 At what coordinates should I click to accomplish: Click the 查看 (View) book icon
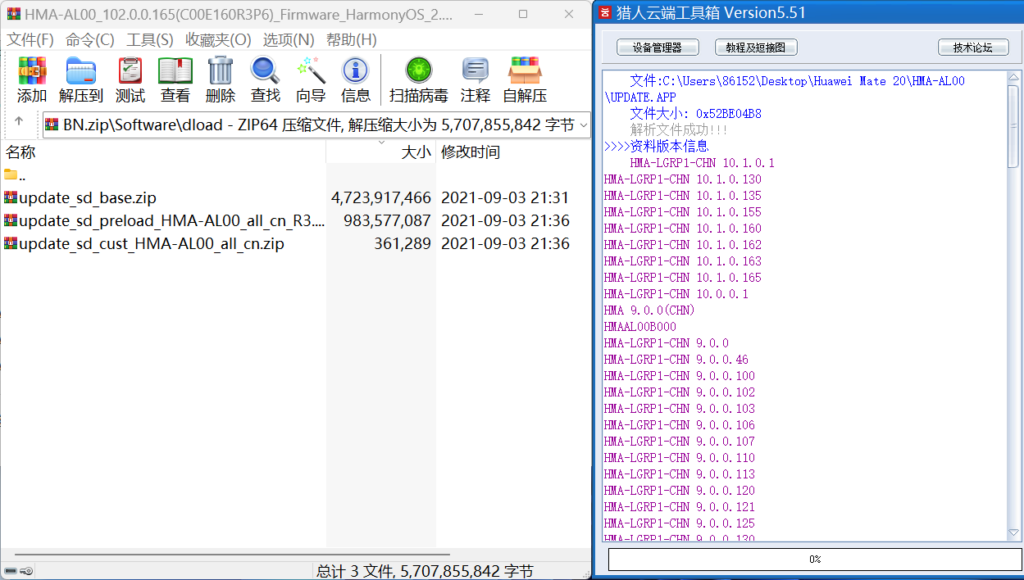pos(175,71)
